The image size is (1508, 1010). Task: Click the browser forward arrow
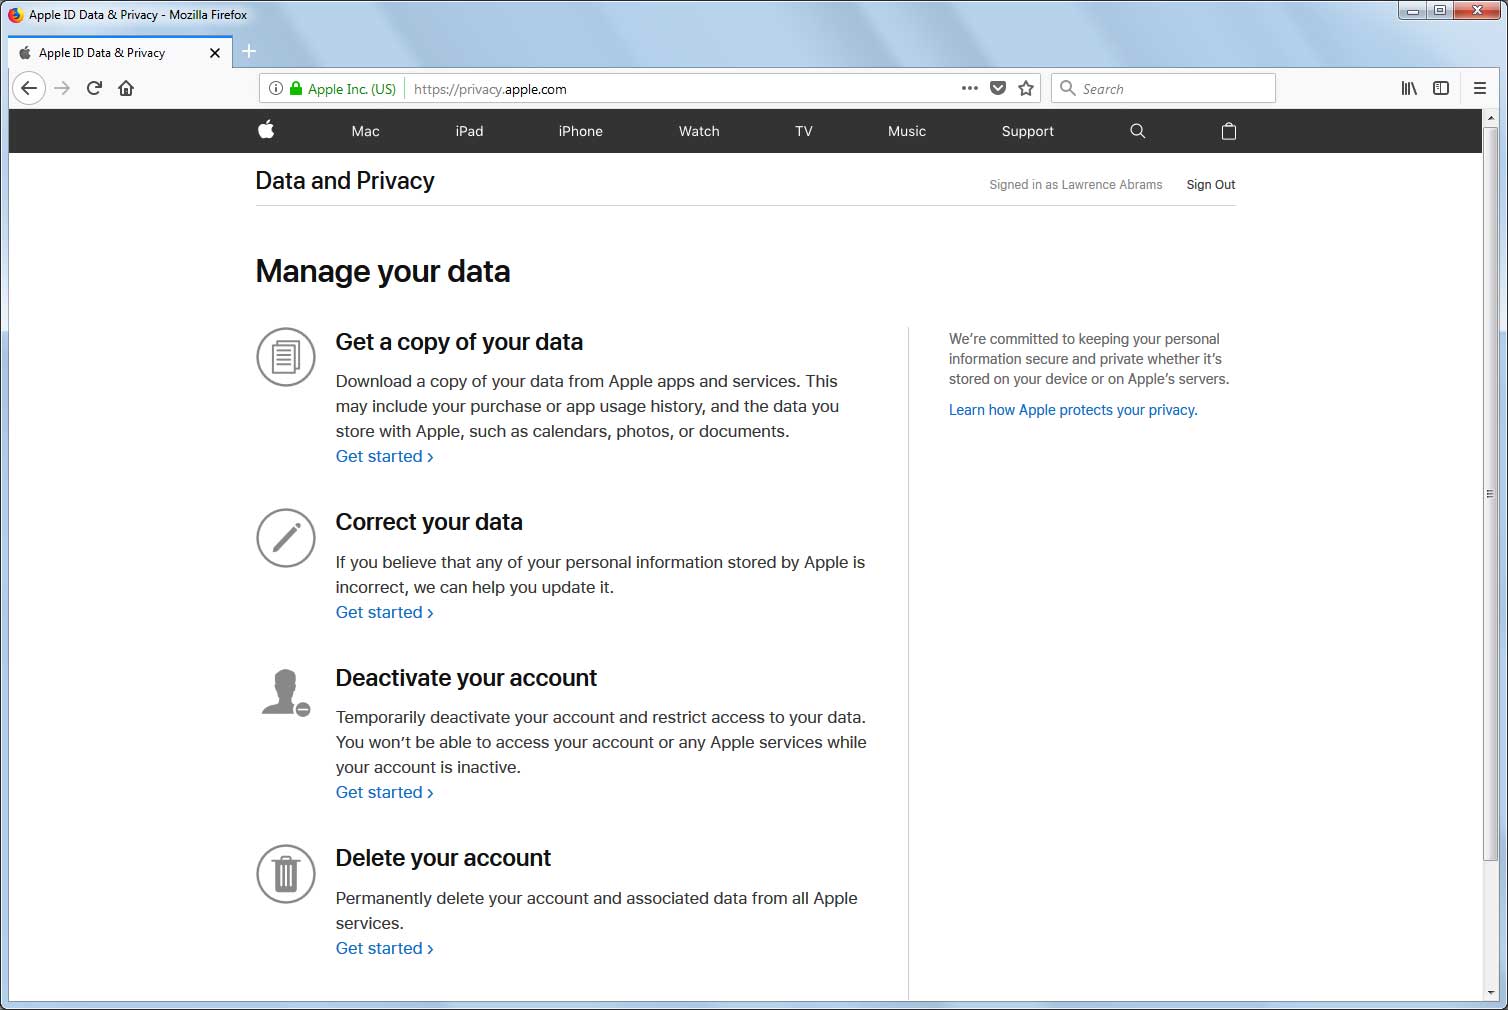click(x=62, y=88)
